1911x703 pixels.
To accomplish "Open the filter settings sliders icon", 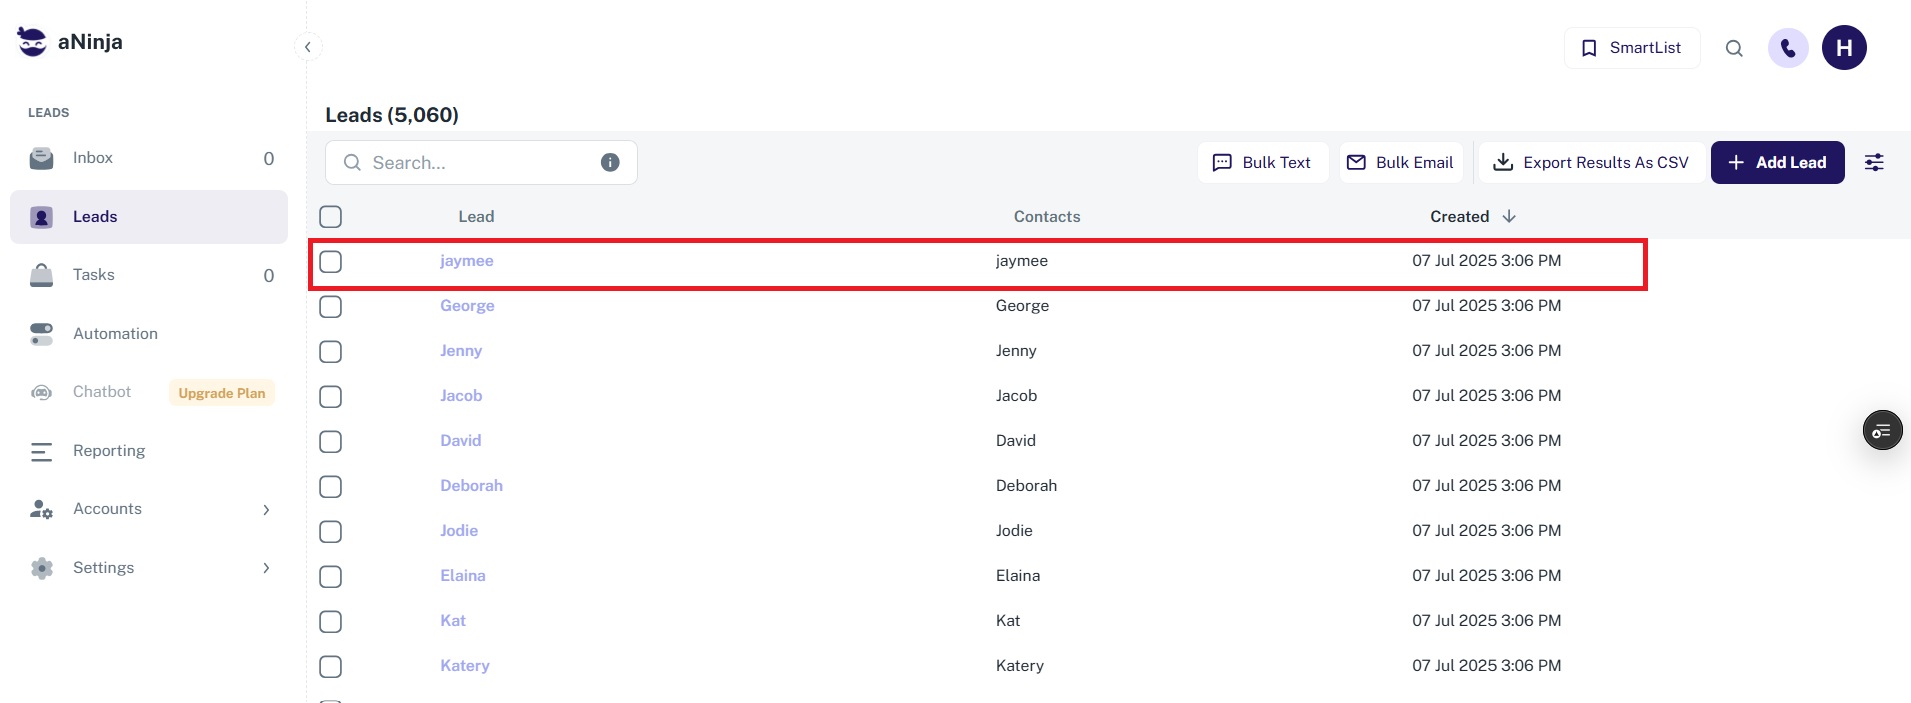I will [1874, 163].
